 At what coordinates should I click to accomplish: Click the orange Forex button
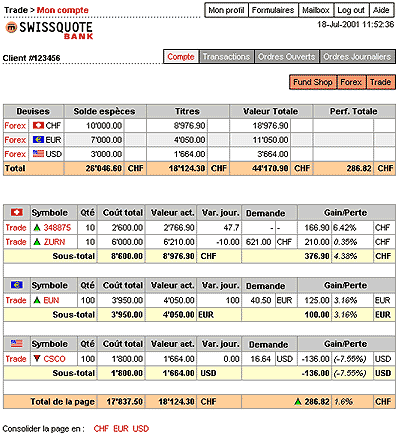click(x=351, y=82)
